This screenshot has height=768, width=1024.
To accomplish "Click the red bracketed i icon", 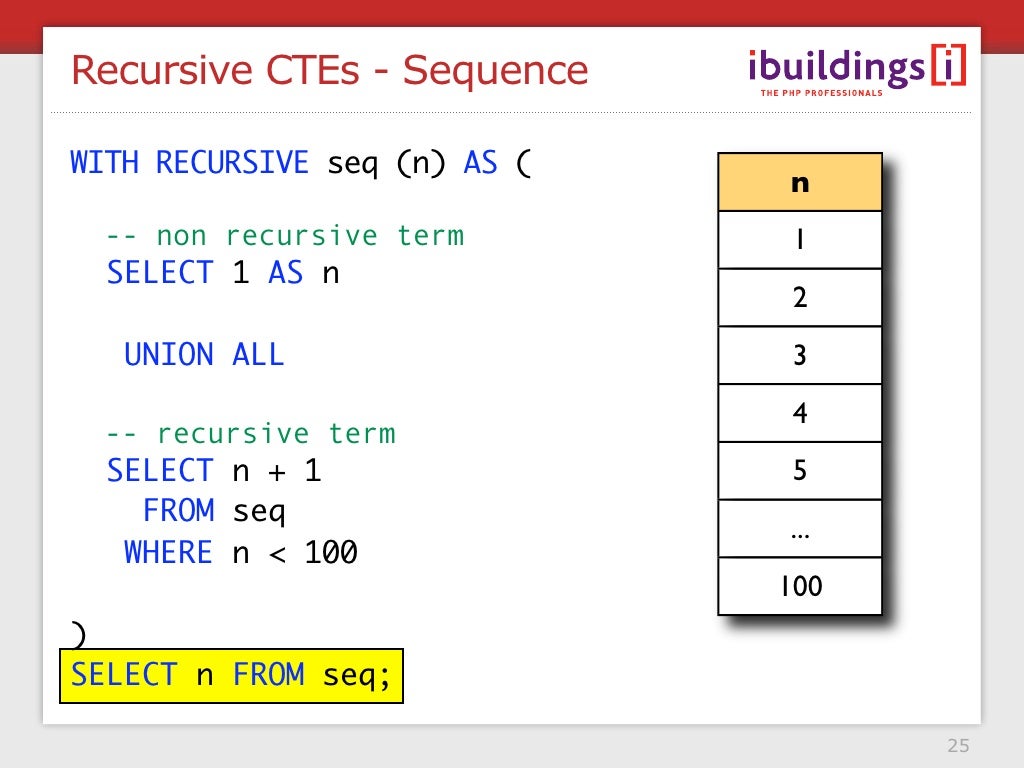I will click(948, 65).
